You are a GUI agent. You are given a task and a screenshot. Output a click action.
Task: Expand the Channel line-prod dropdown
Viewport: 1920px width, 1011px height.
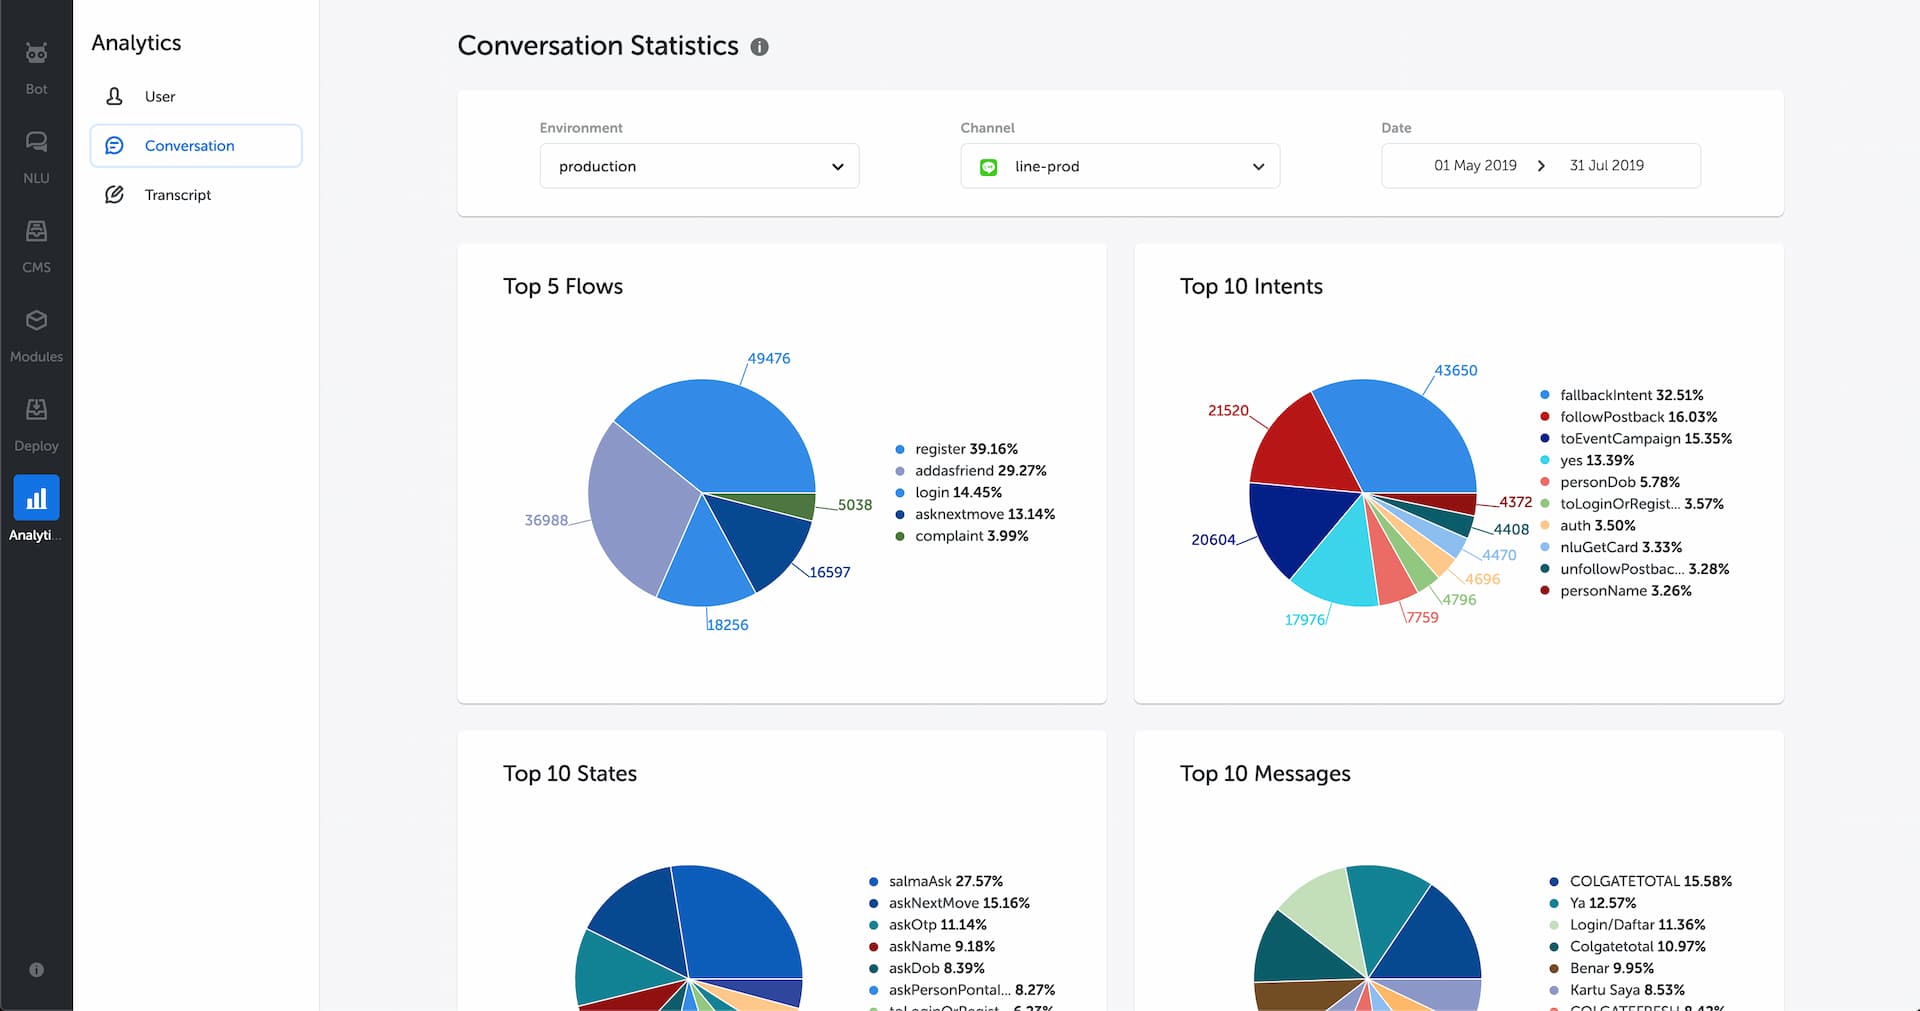pyautogui.click(x=1120, y=166)
